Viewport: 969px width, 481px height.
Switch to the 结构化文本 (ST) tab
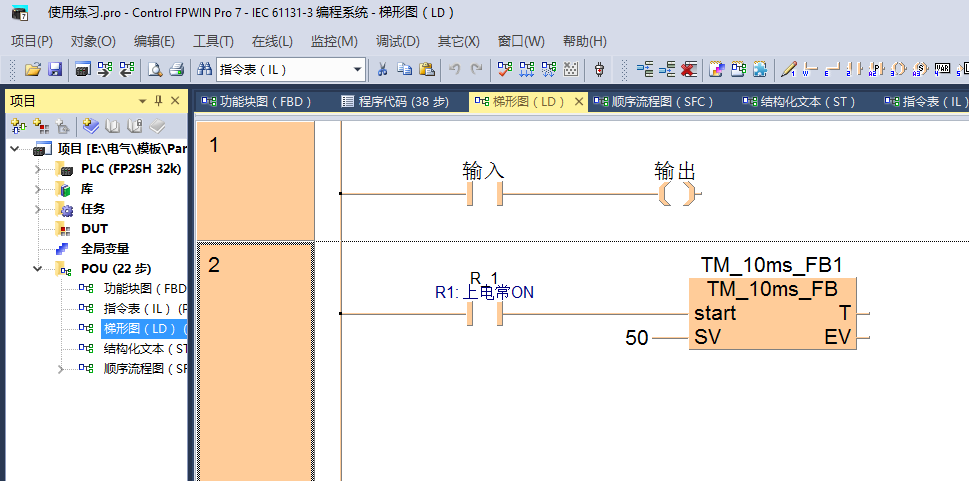pos(799,101)
